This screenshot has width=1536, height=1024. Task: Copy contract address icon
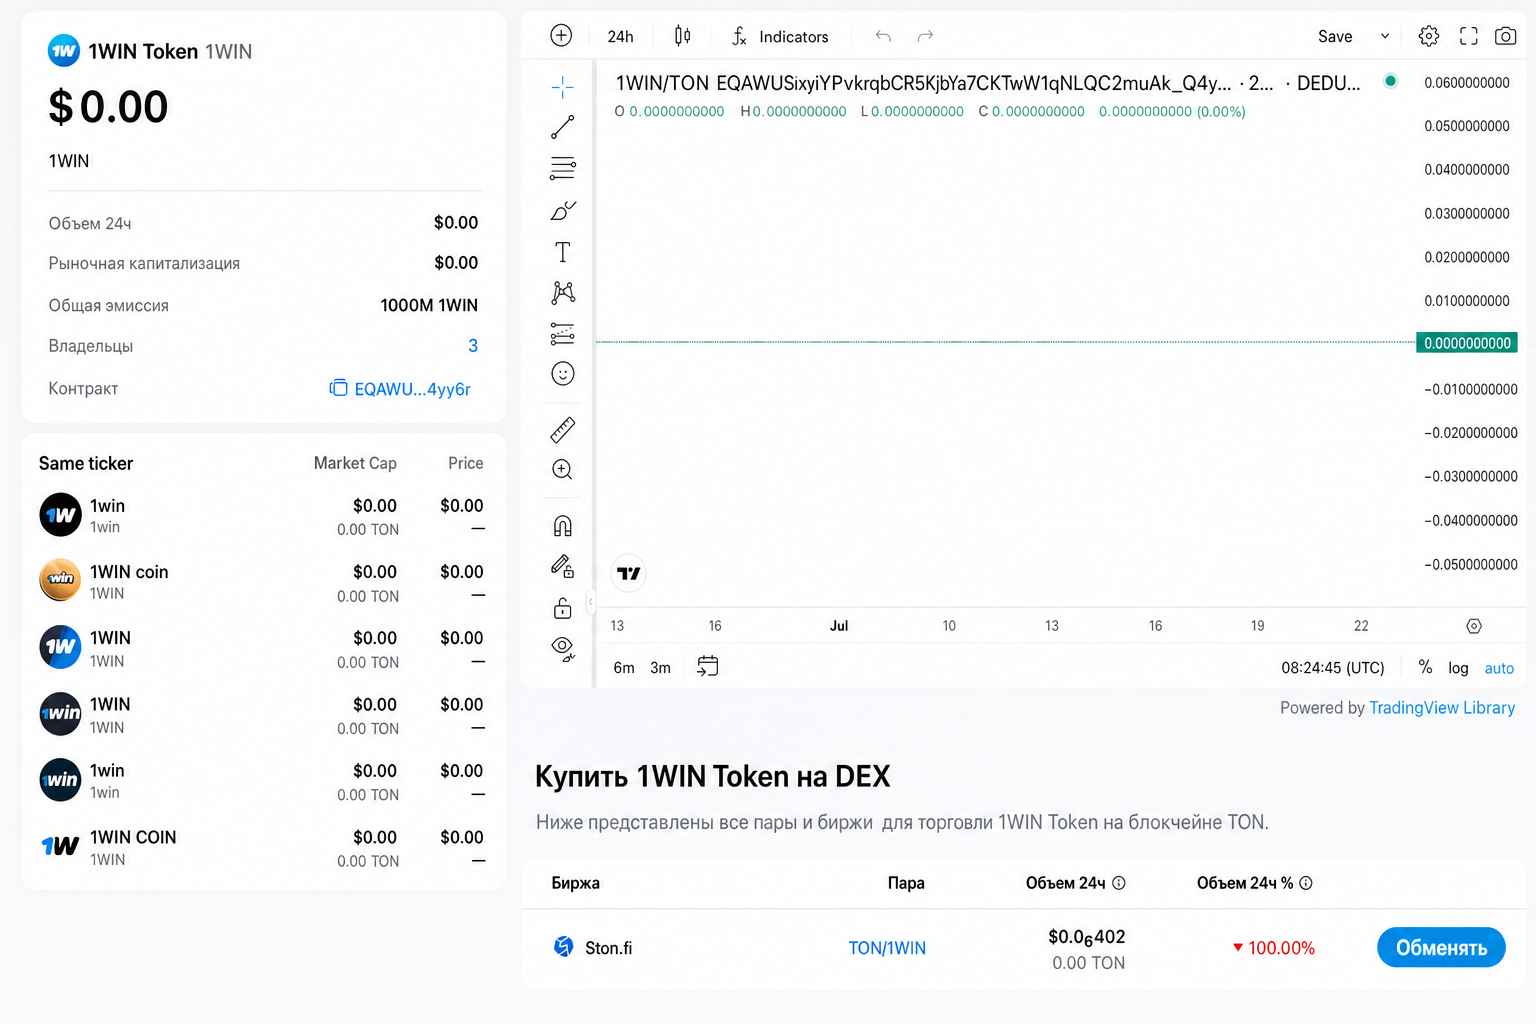pyautogui.click(x=339, y=387)
